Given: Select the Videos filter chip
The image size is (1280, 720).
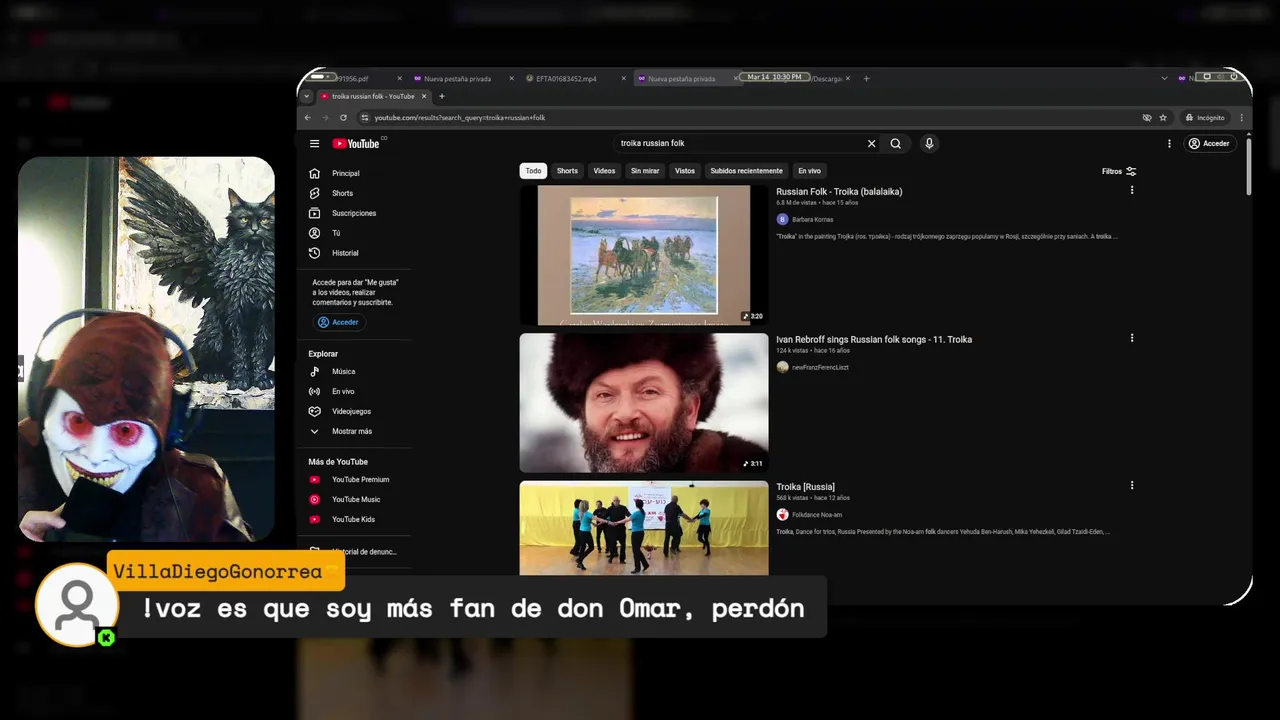Looking at the screenshot, I should 604,171.
